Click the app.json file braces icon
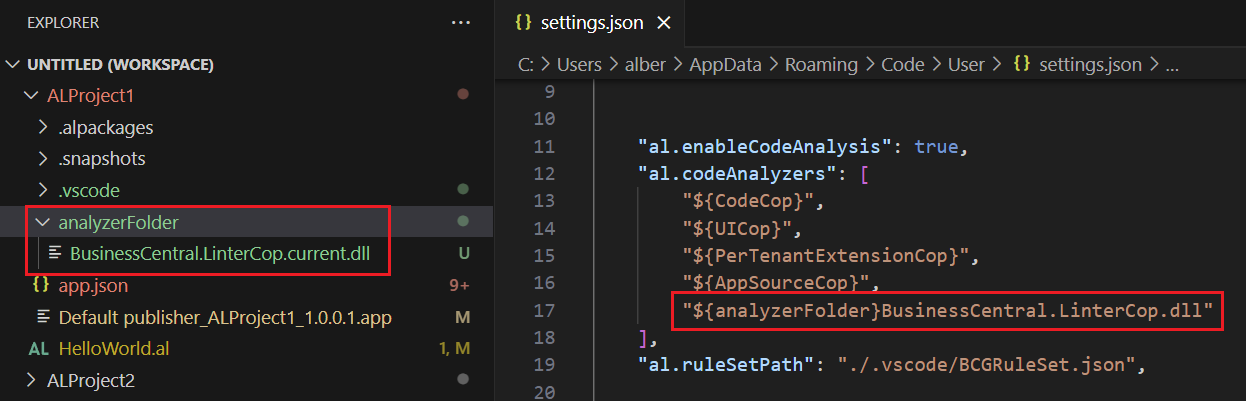This screenshot has height=401, width=1246. (x=41, y=286)
